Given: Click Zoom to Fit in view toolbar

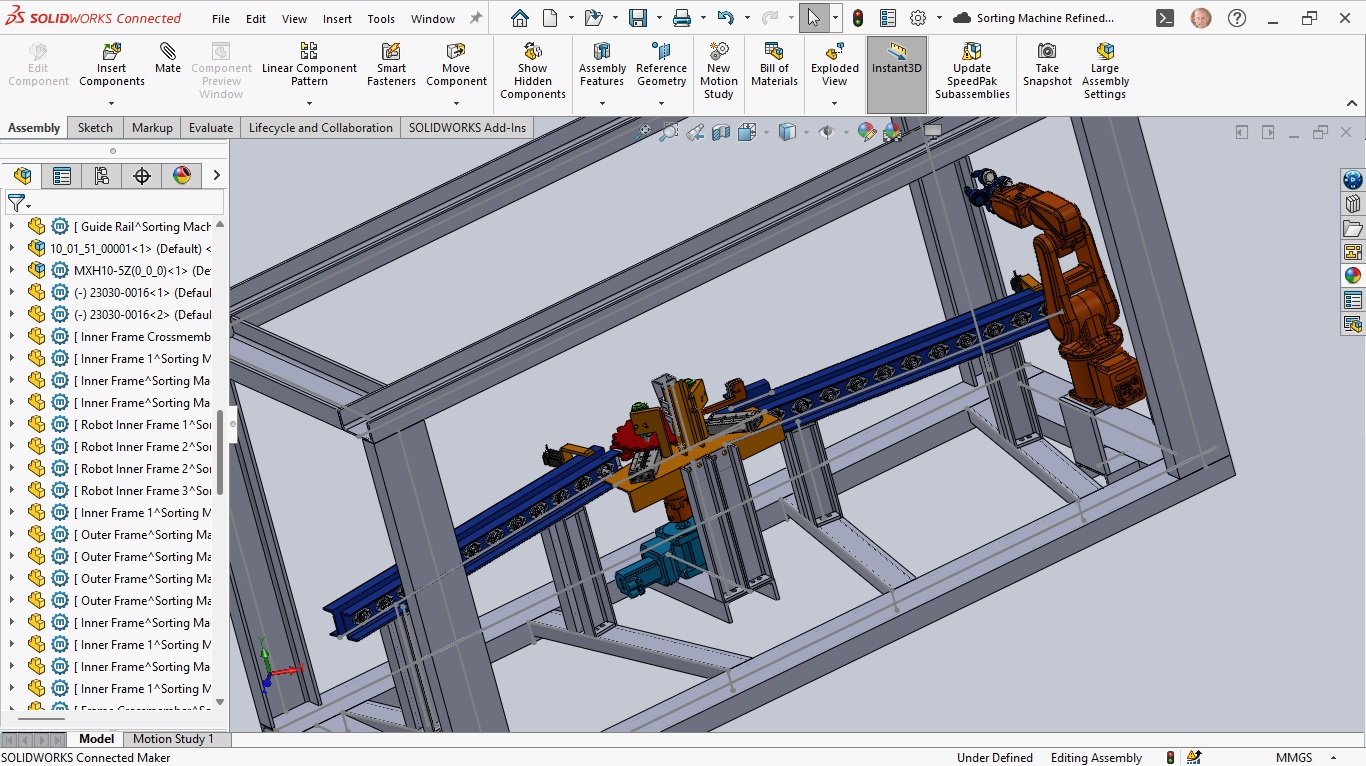Looking at the screenshot, I should click(x=645, y=132).
